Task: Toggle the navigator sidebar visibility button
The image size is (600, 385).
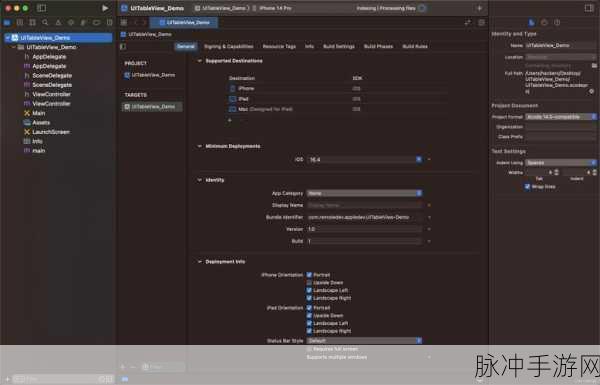Action: pos(41,8)
